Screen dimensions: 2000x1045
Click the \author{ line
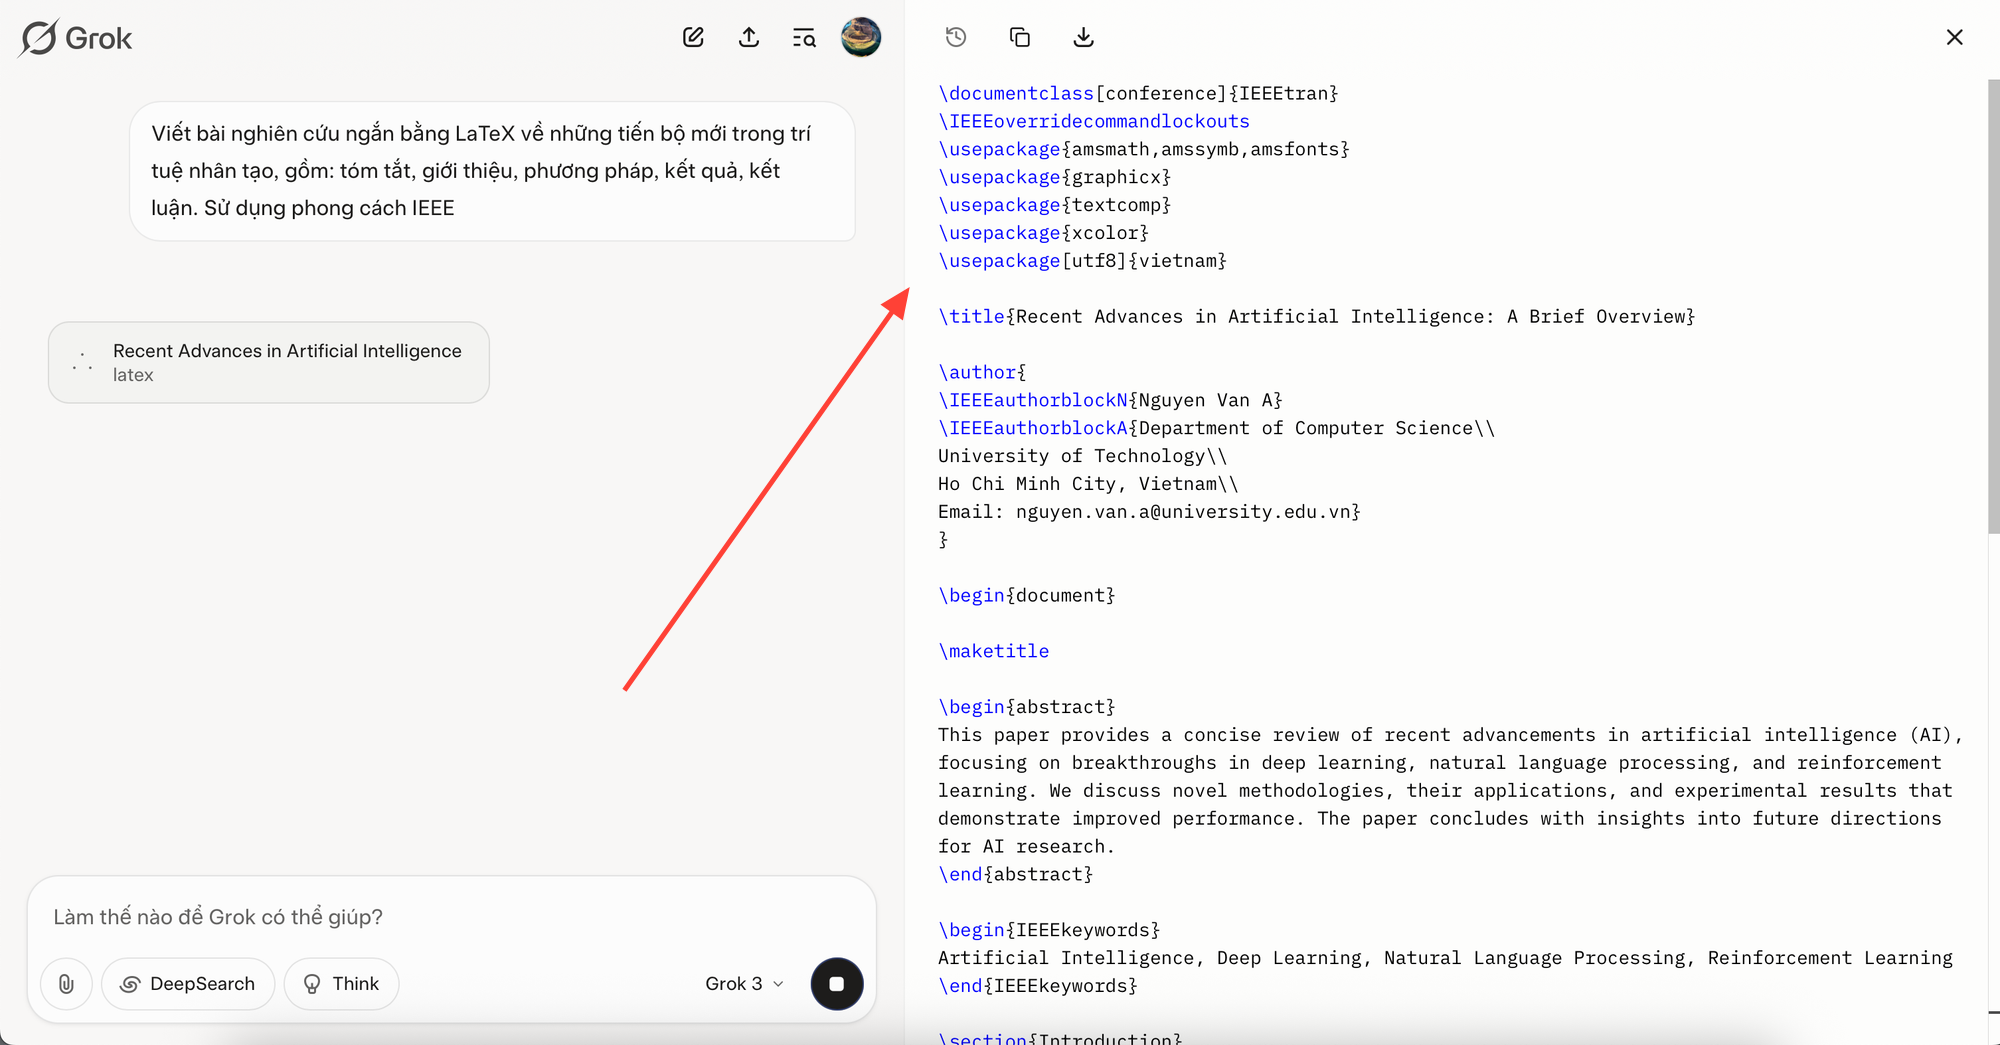tap(982, 372)
